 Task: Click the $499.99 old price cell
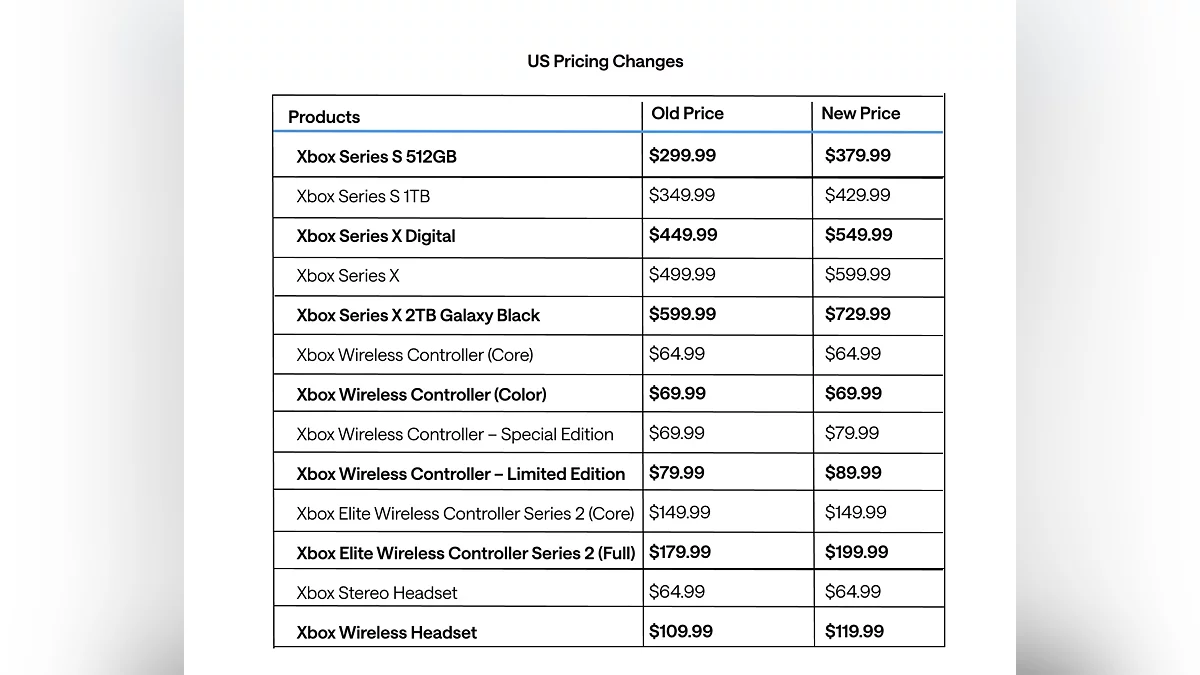[682, 274]
